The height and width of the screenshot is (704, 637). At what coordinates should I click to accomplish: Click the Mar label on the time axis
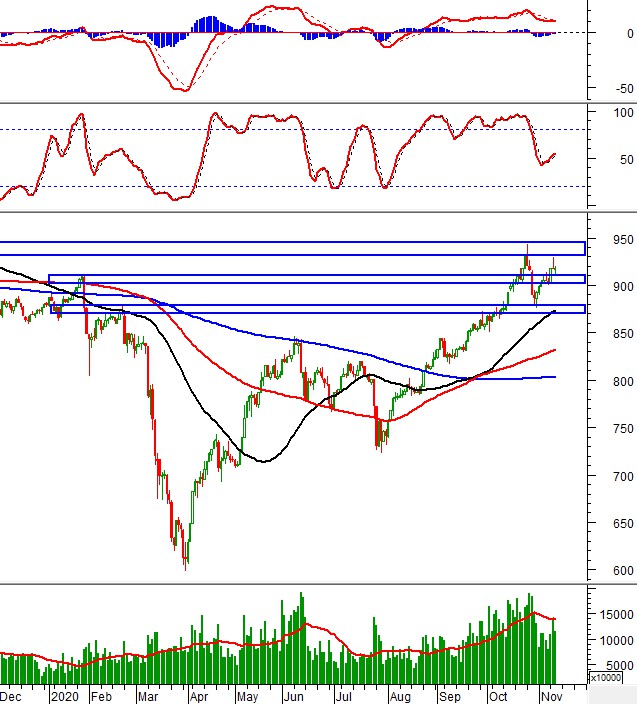pos(146,694)
